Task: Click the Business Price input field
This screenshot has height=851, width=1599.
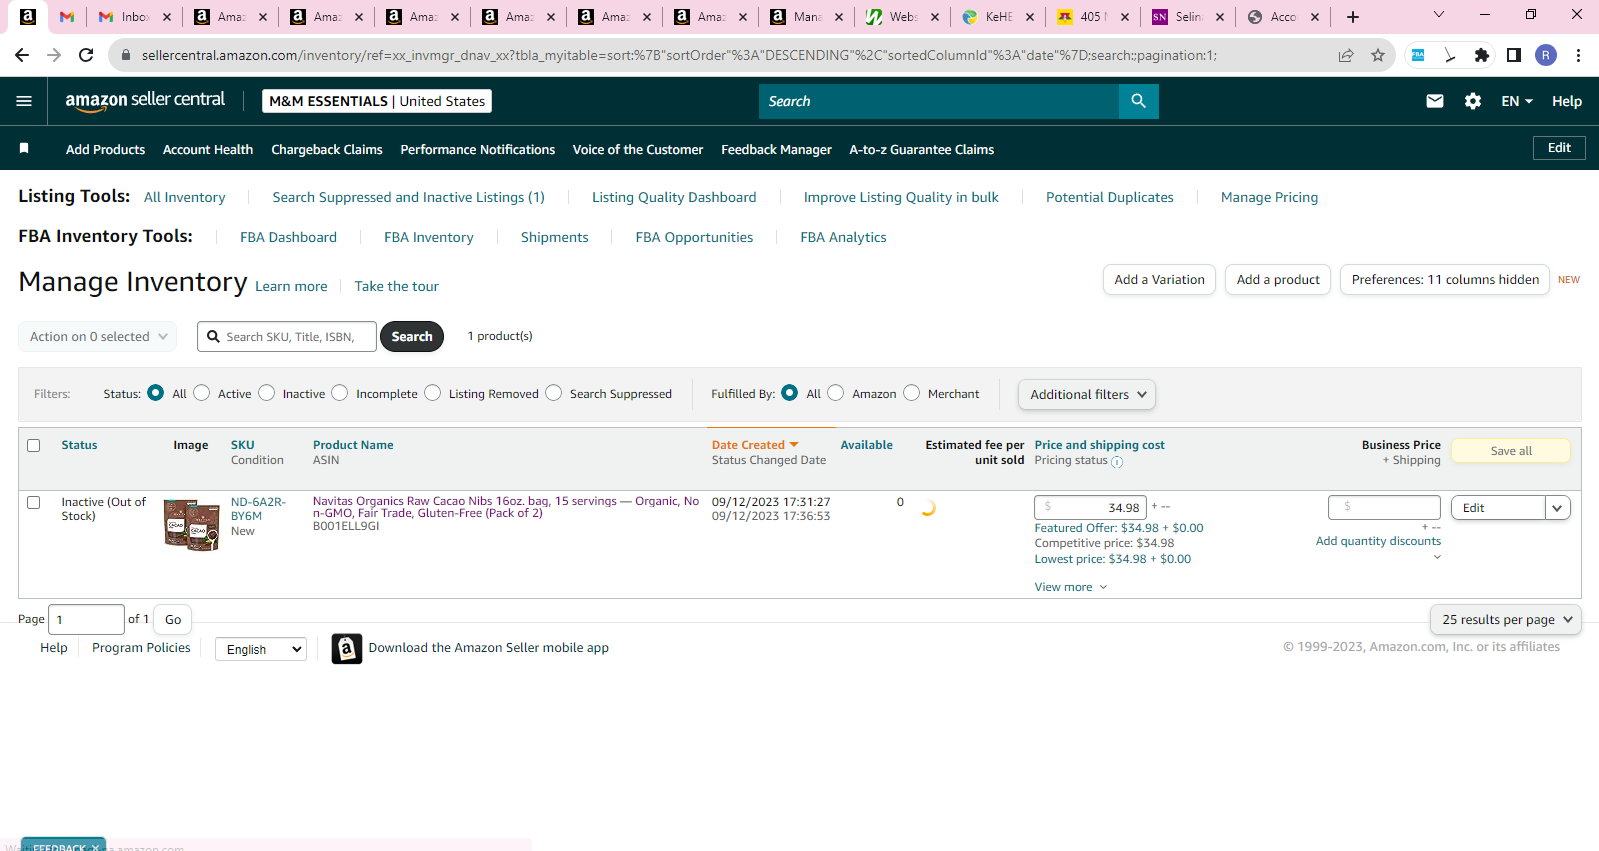Action: pyautogui.click(x=1384, y=507)
